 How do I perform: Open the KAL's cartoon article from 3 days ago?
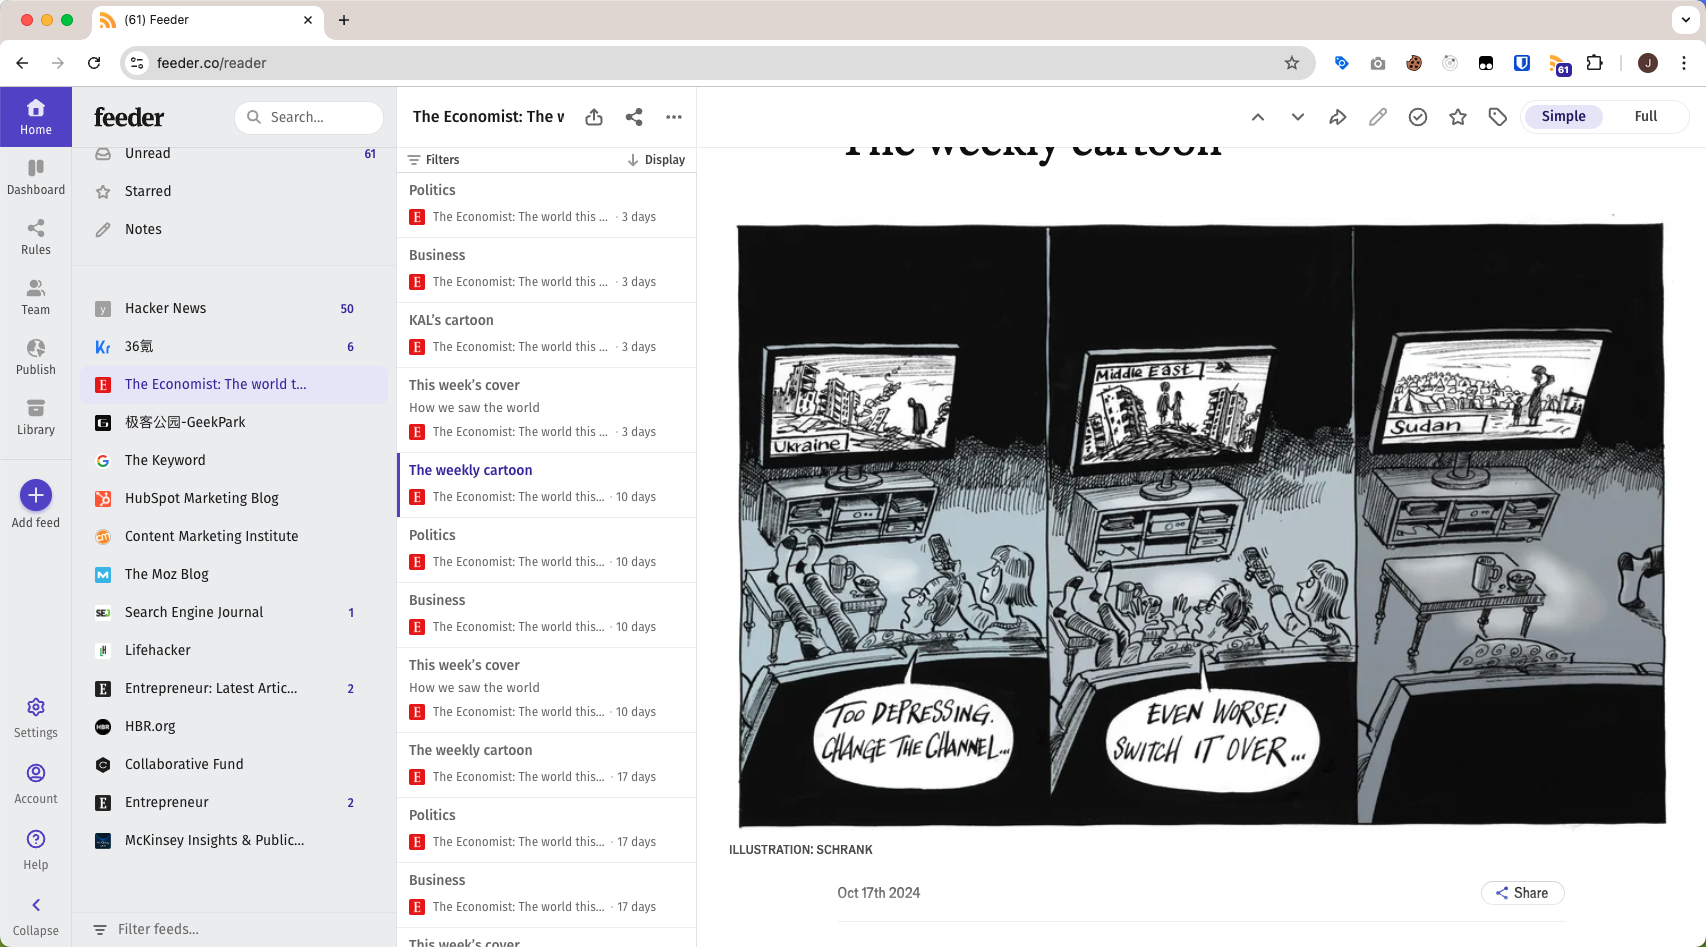click(547, 335)
